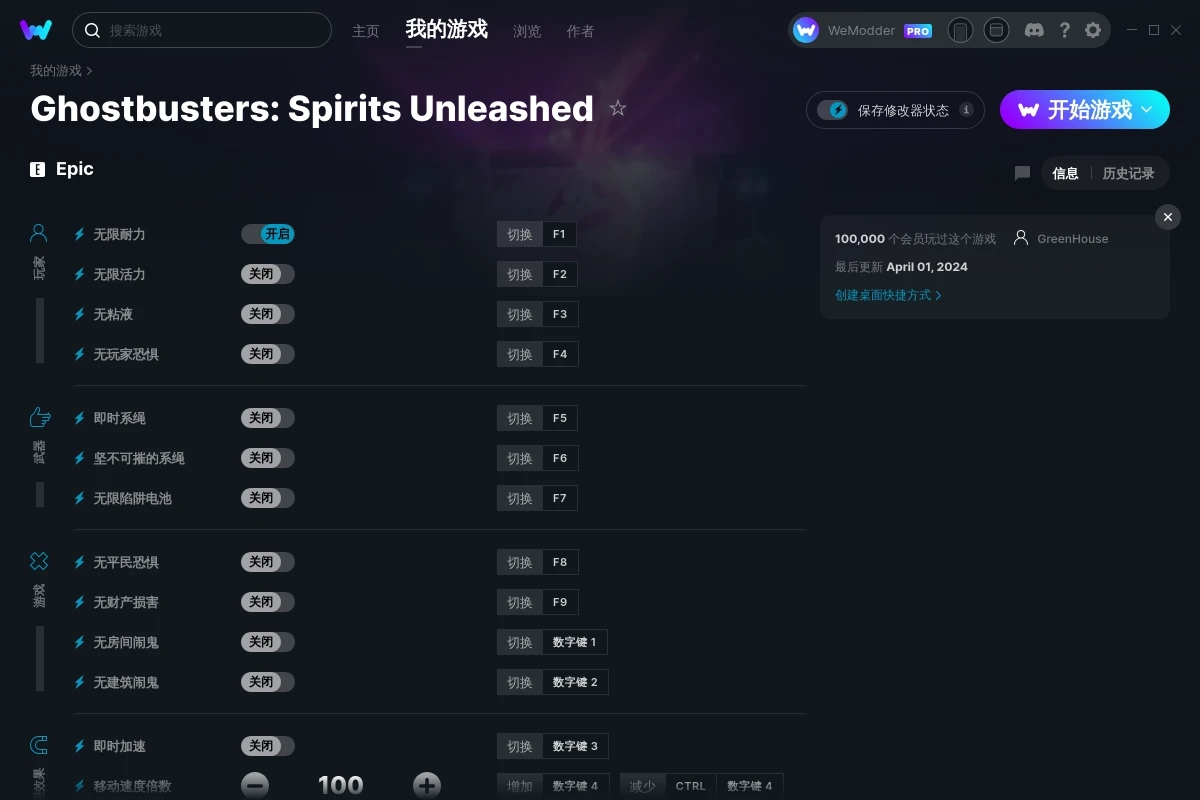Open the comments chat bubble icon
The height and width of the screenshot is (800, 1200).
coord(1022,173)
